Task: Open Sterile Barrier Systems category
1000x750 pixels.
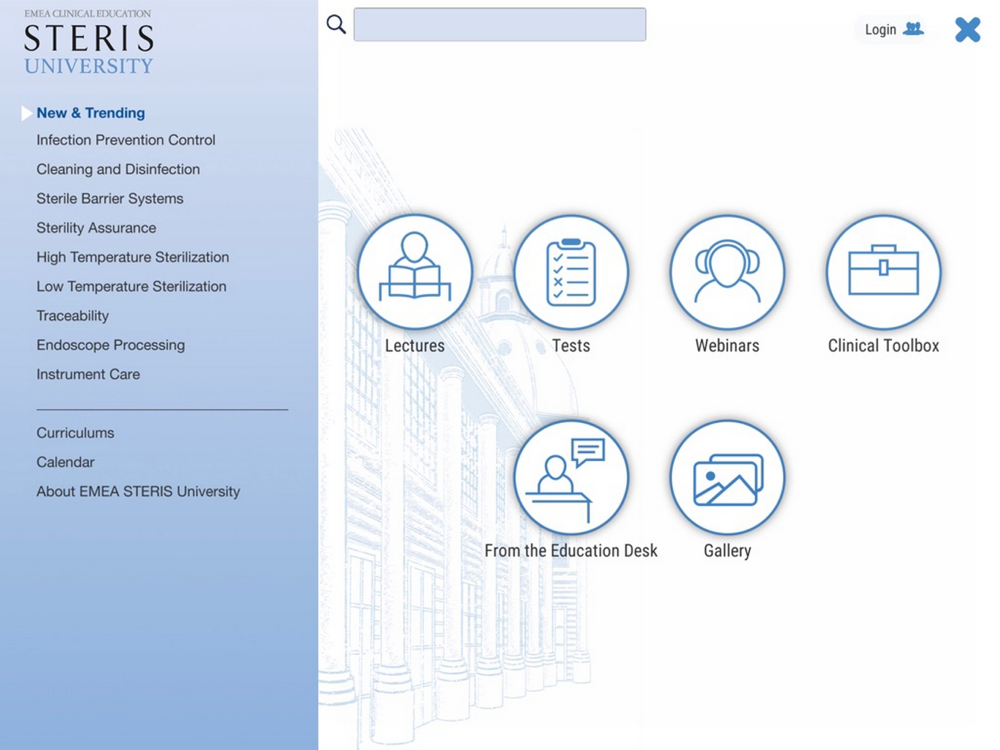Action: [x=110, y=198]
